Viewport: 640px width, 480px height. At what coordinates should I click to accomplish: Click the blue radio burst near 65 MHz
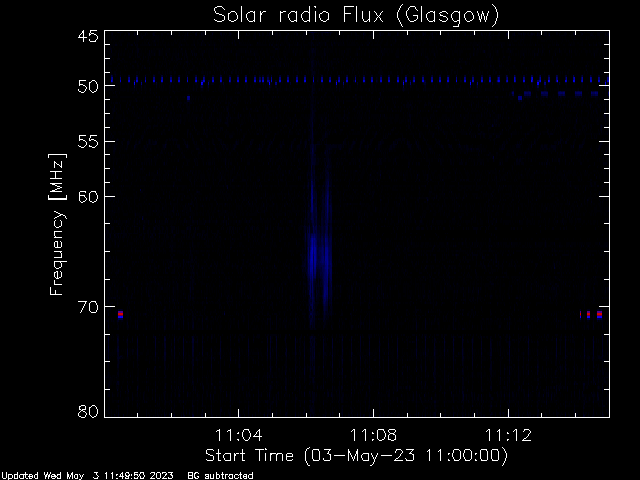(x=318, y=257)
